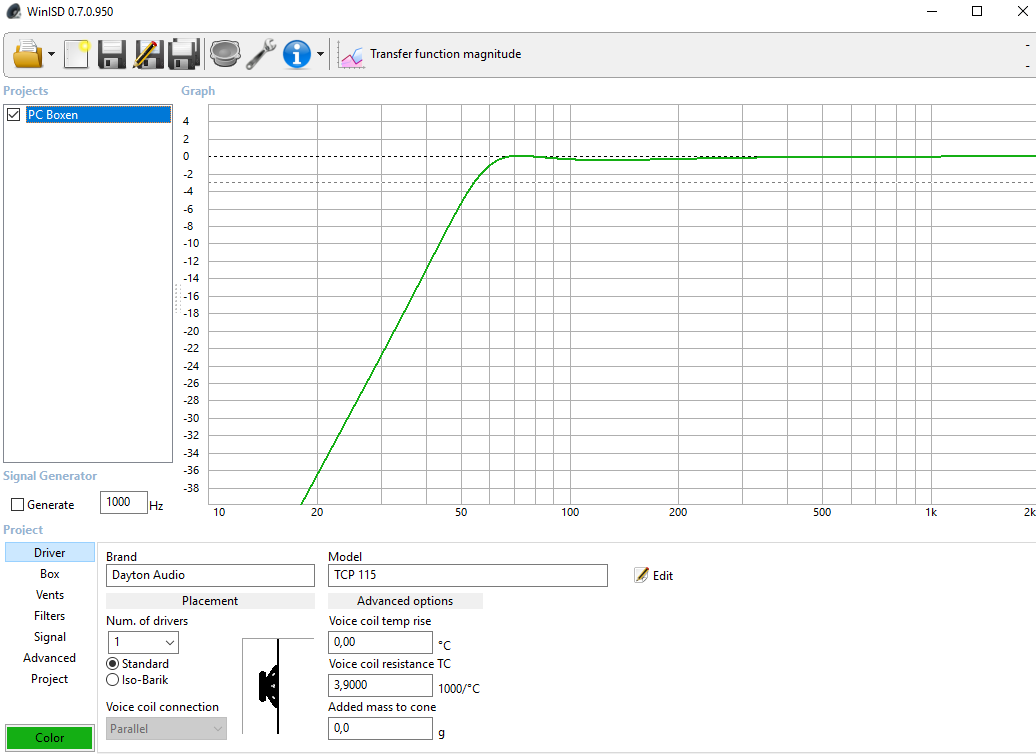Create a new project with blank page icon

click(77, 54)
